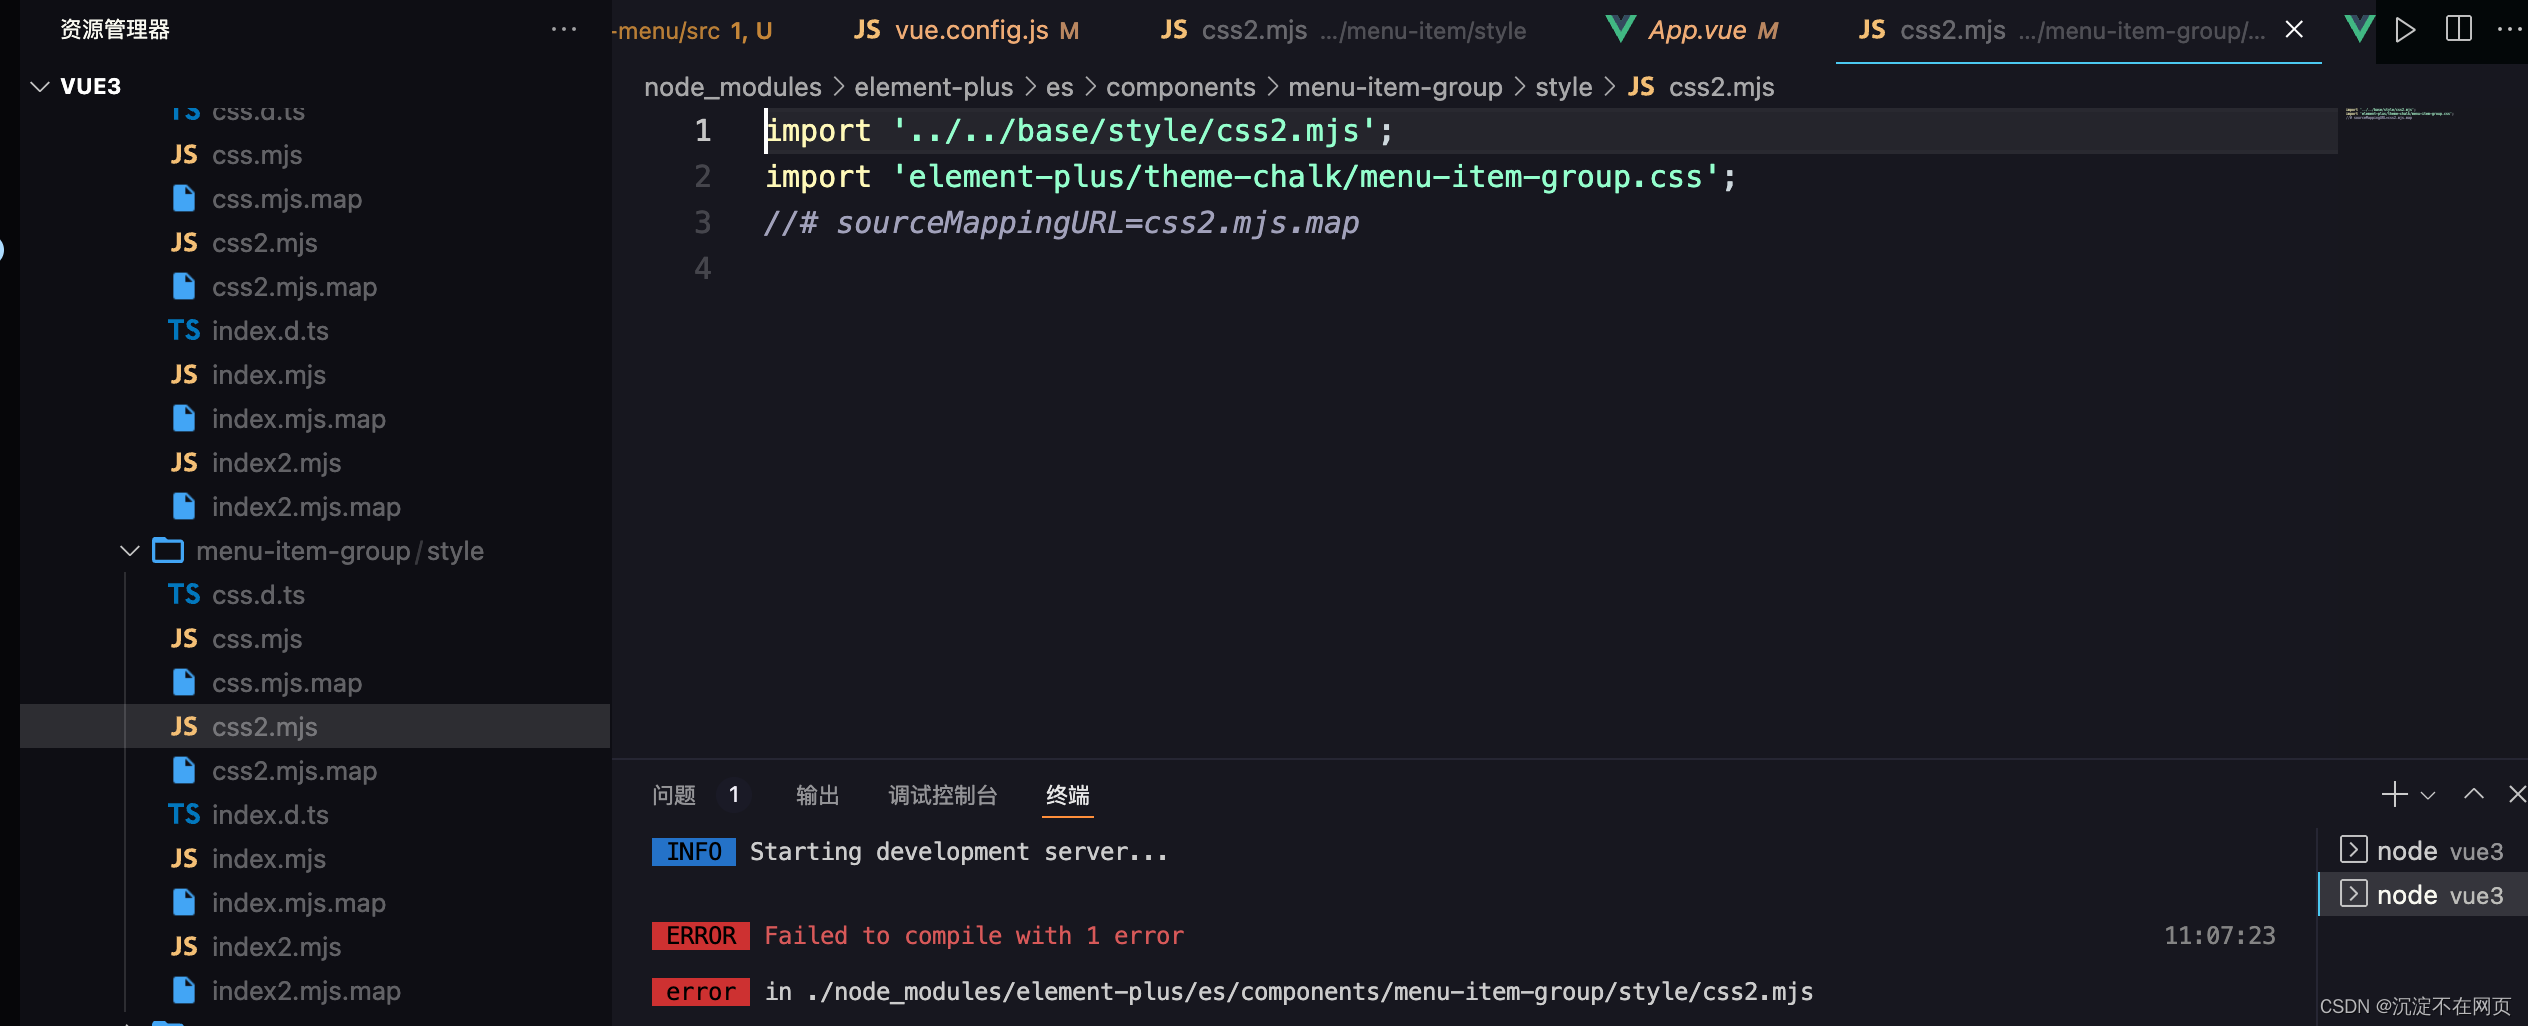Switch to the 输出 panel tab

pos(817,795)
